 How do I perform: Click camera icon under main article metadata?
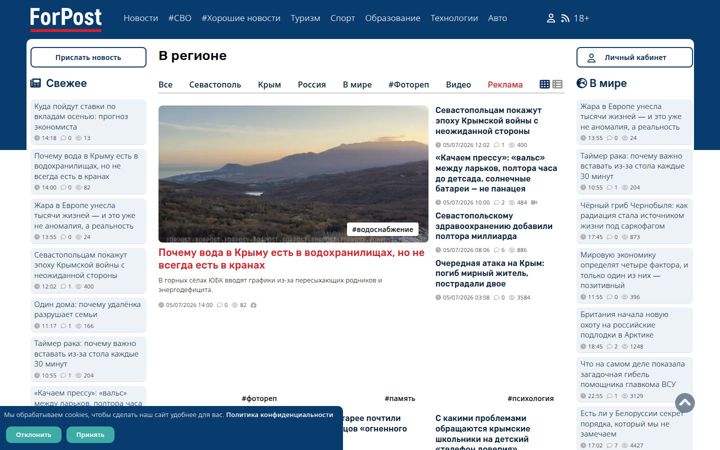253,305
